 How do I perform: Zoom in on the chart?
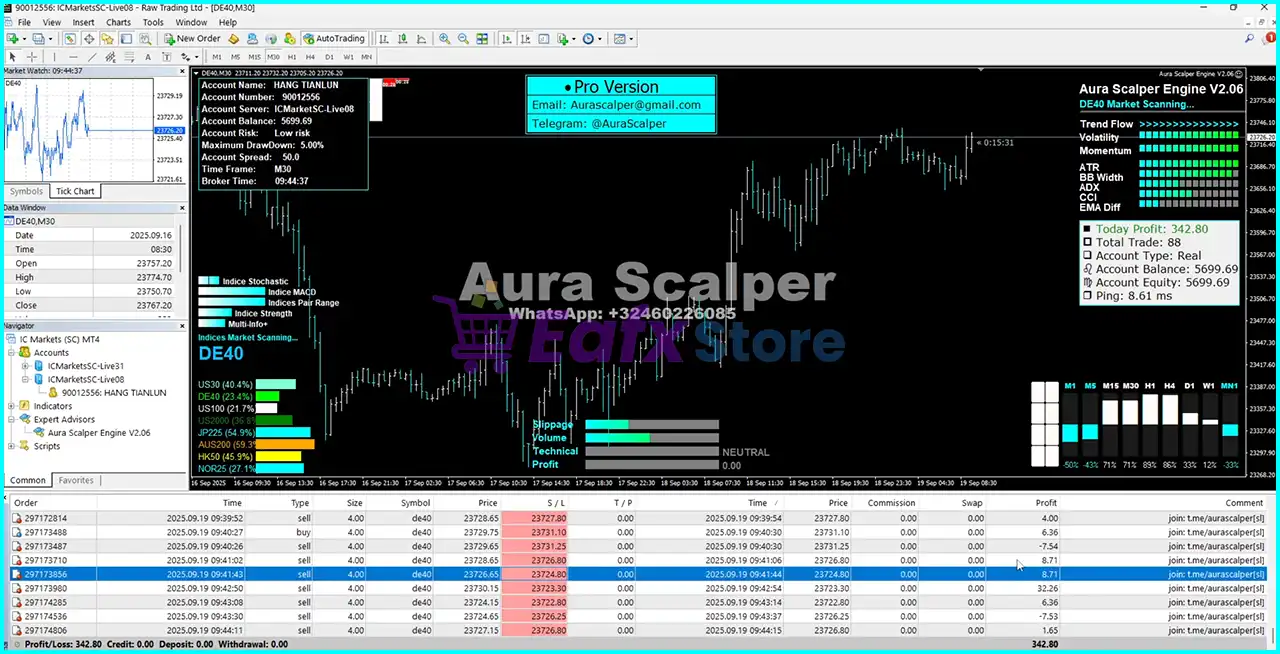tap(444, 39)
